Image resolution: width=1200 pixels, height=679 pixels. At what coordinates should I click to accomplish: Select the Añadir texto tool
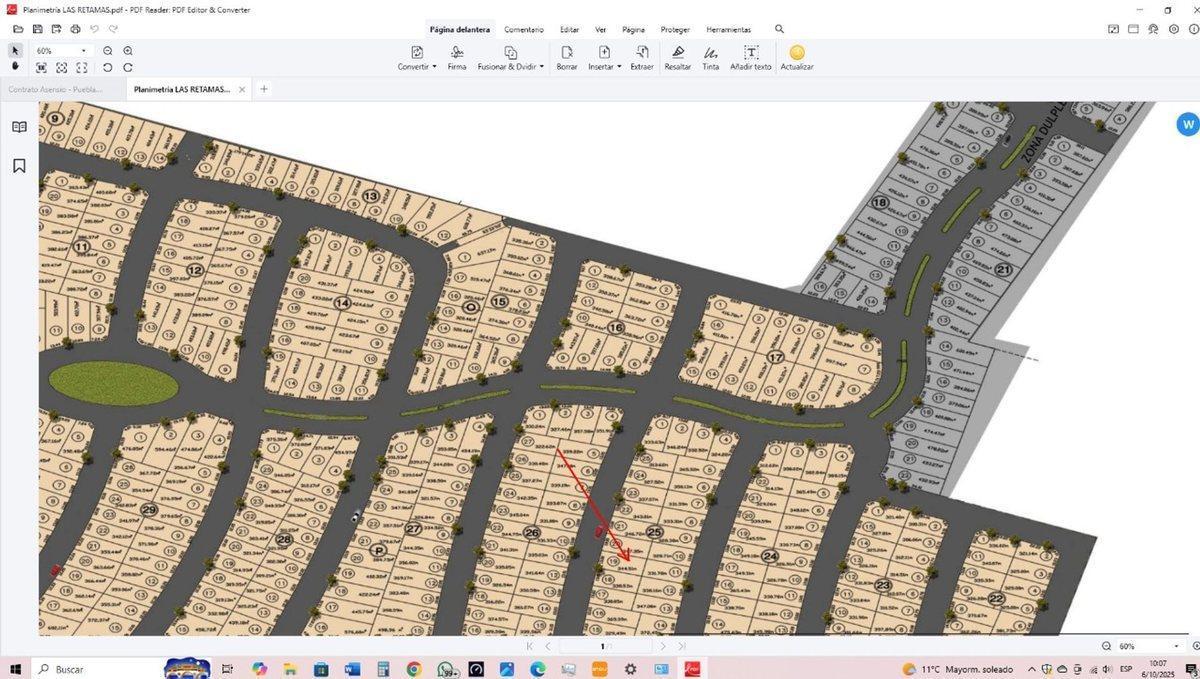click(751, 58)
